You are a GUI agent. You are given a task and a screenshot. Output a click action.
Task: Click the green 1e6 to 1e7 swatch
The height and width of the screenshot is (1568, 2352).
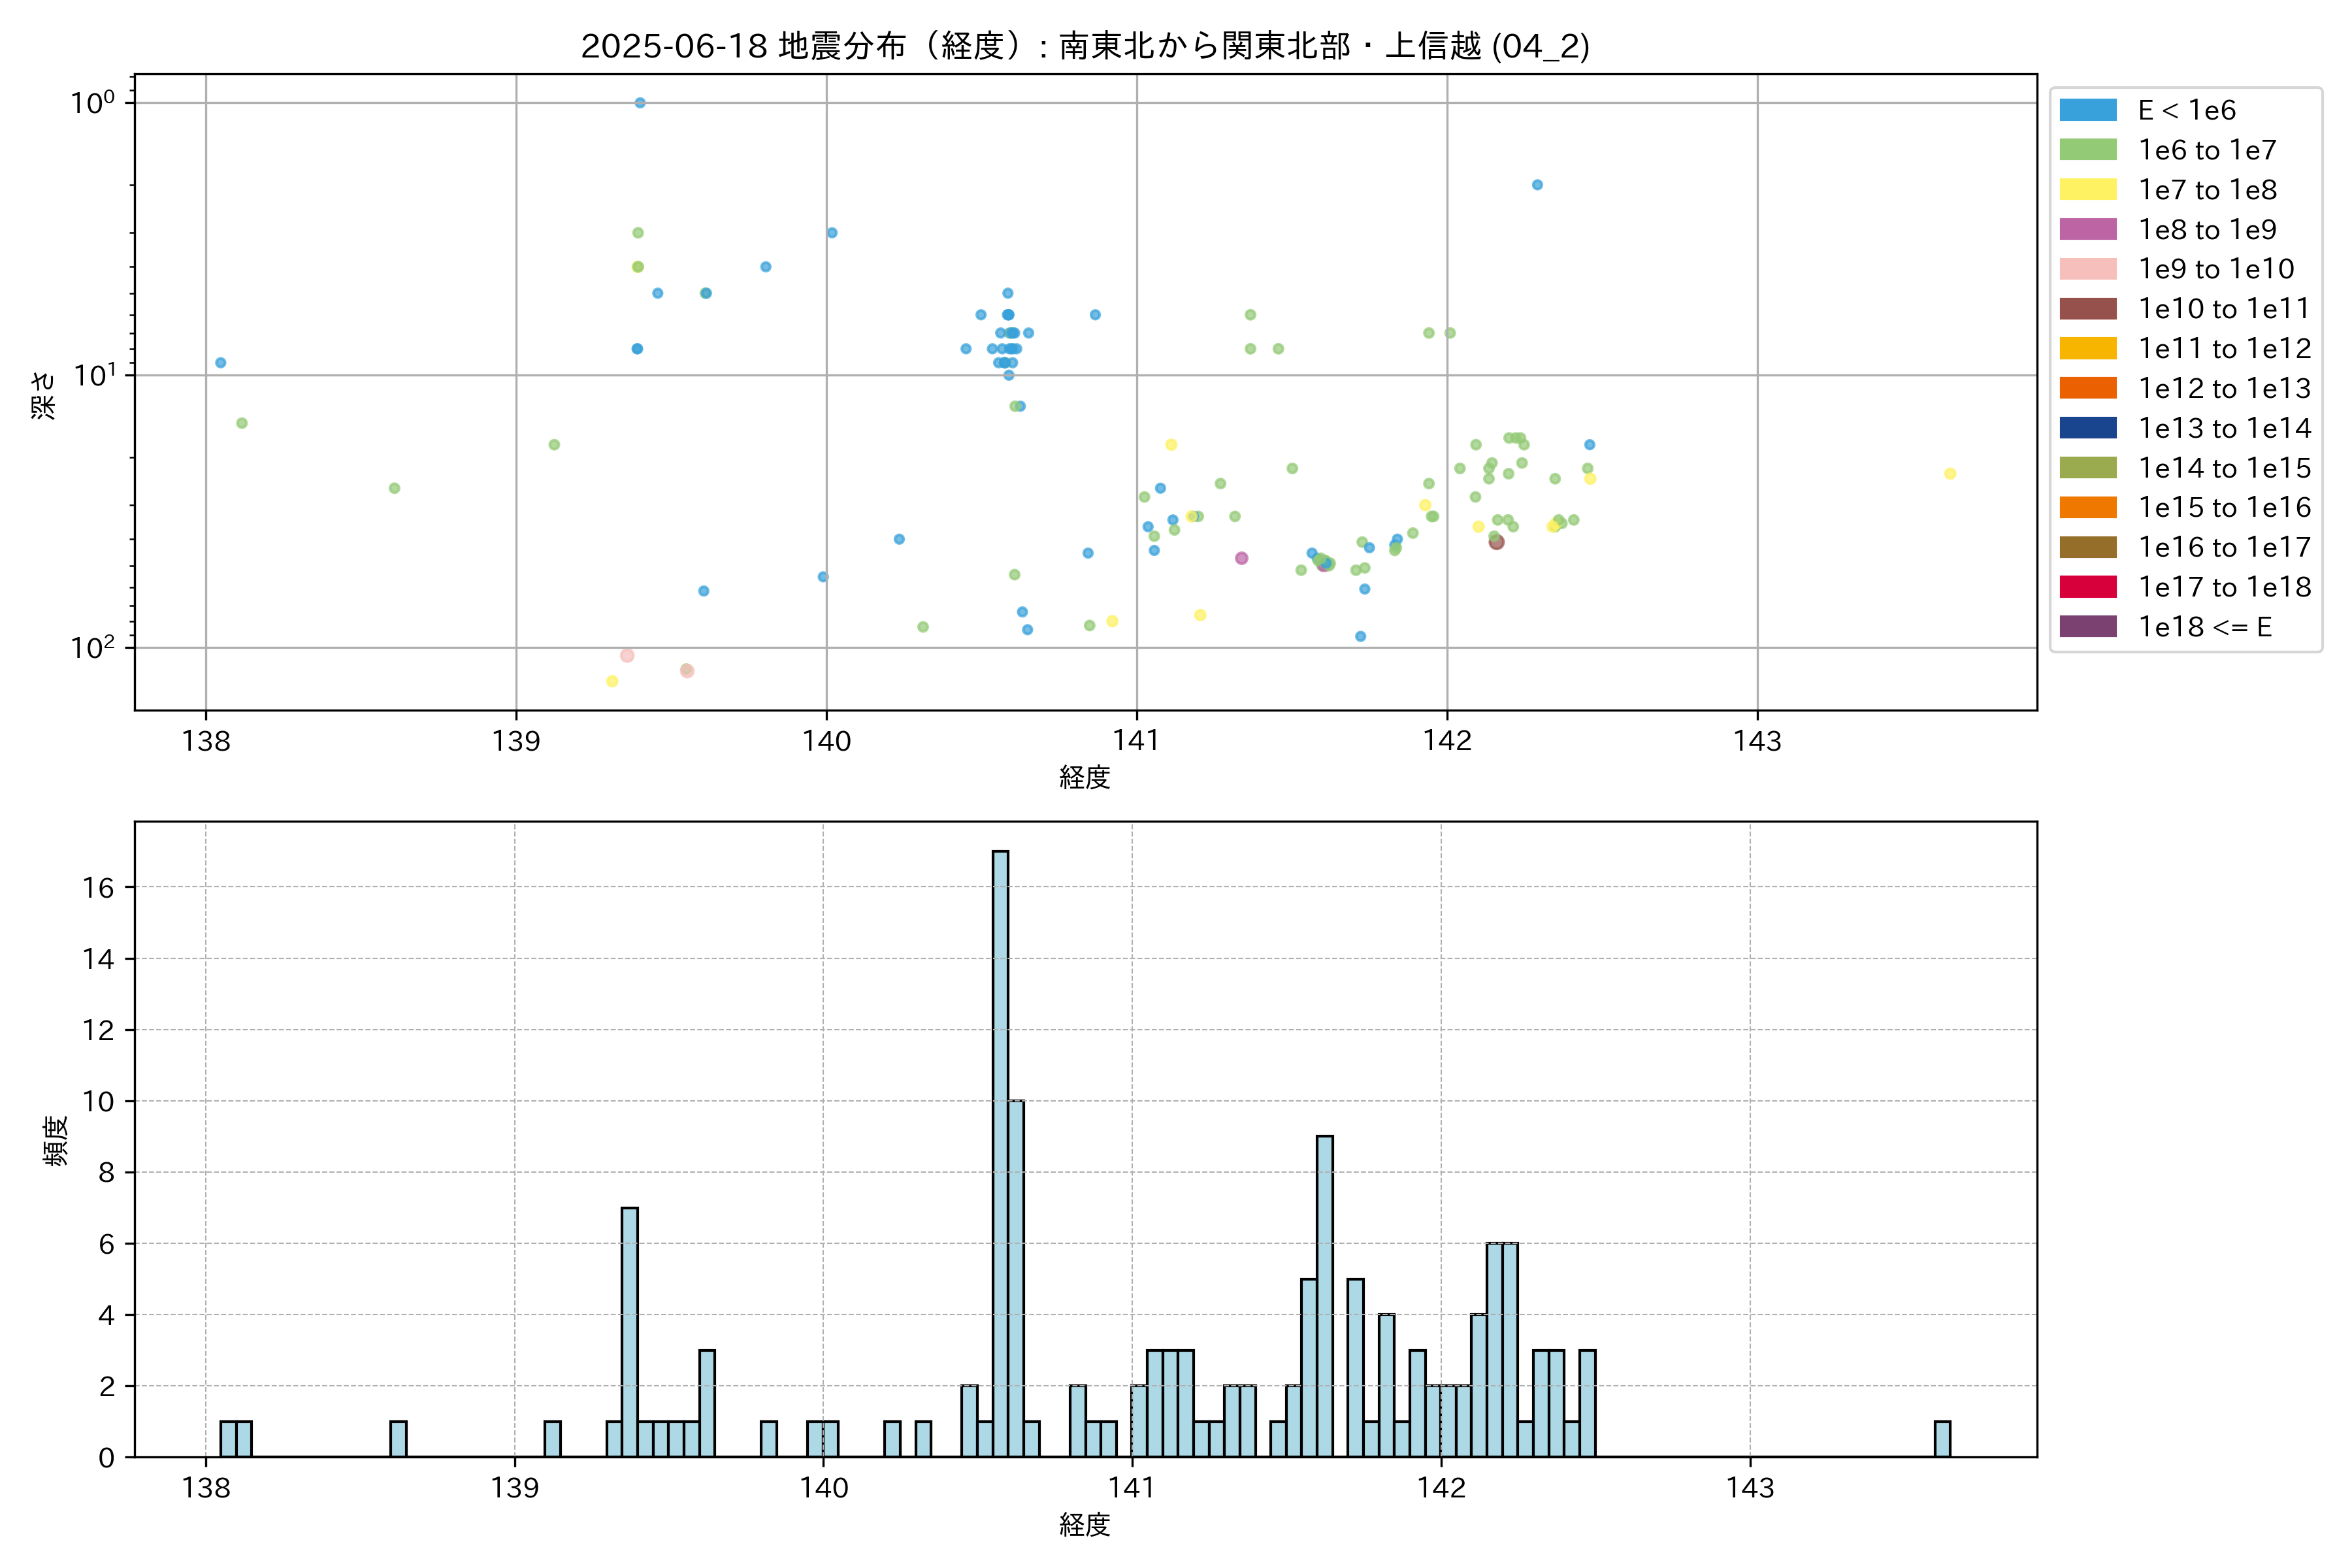[2087, 150]
